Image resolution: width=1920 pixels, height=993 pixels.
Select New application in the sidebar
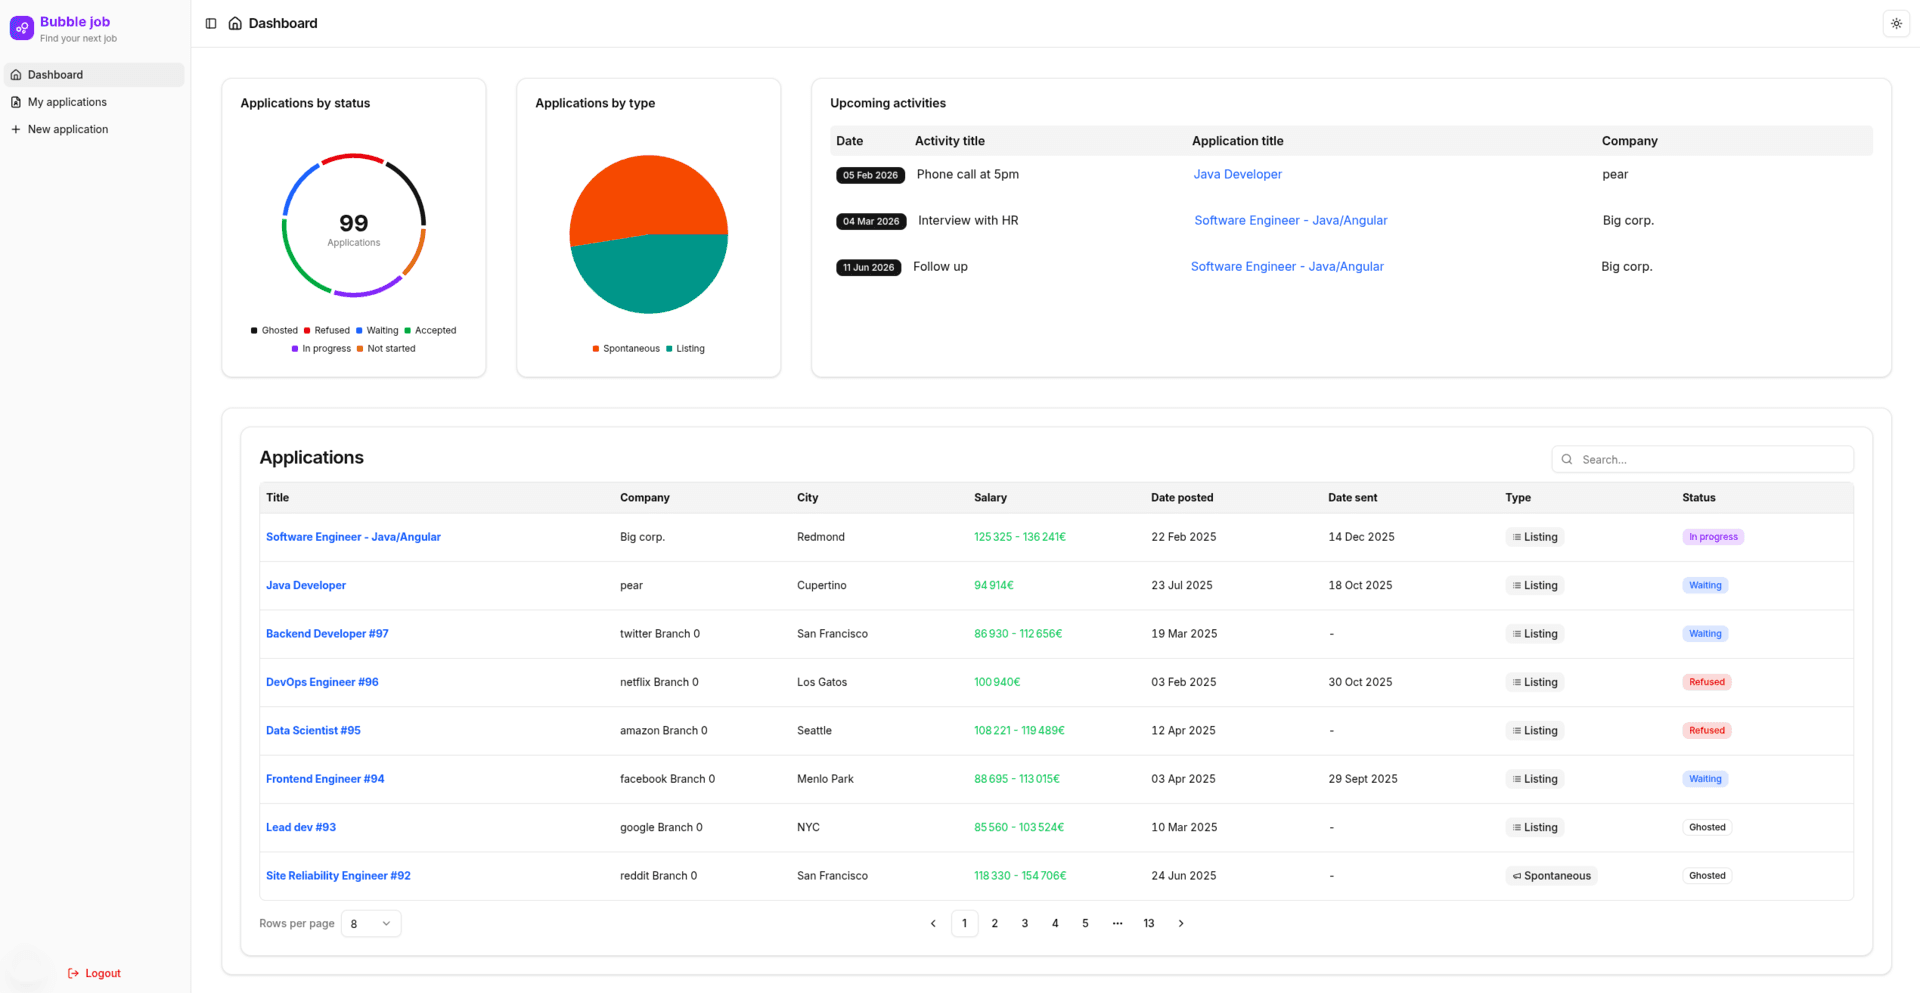[x=68, y=129]
